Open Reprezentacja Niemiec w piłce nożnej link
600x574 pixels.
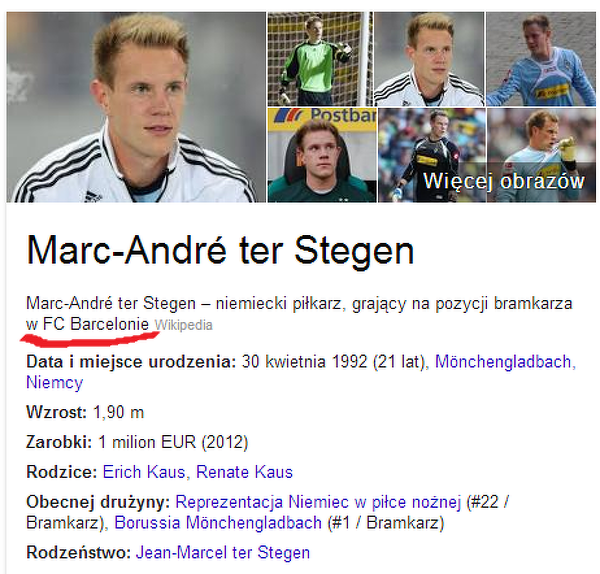pyautogui.click(x=318, y=502)
